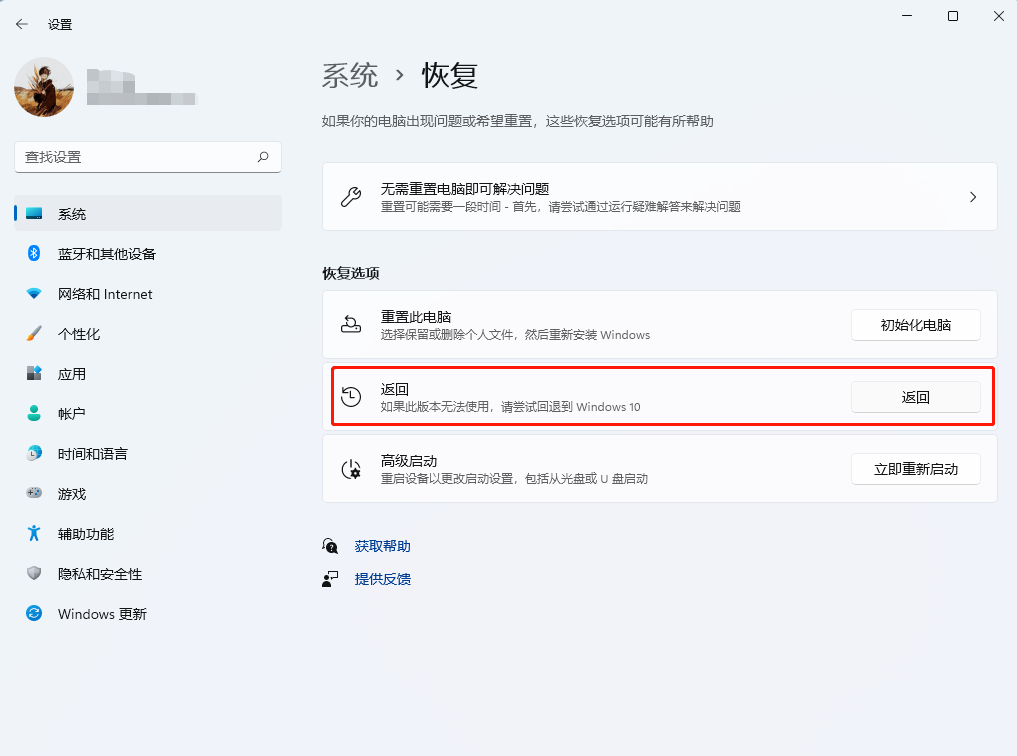Expand the troubleshoot card chevron arrow

pyautogui.click(x=973, y=197)
